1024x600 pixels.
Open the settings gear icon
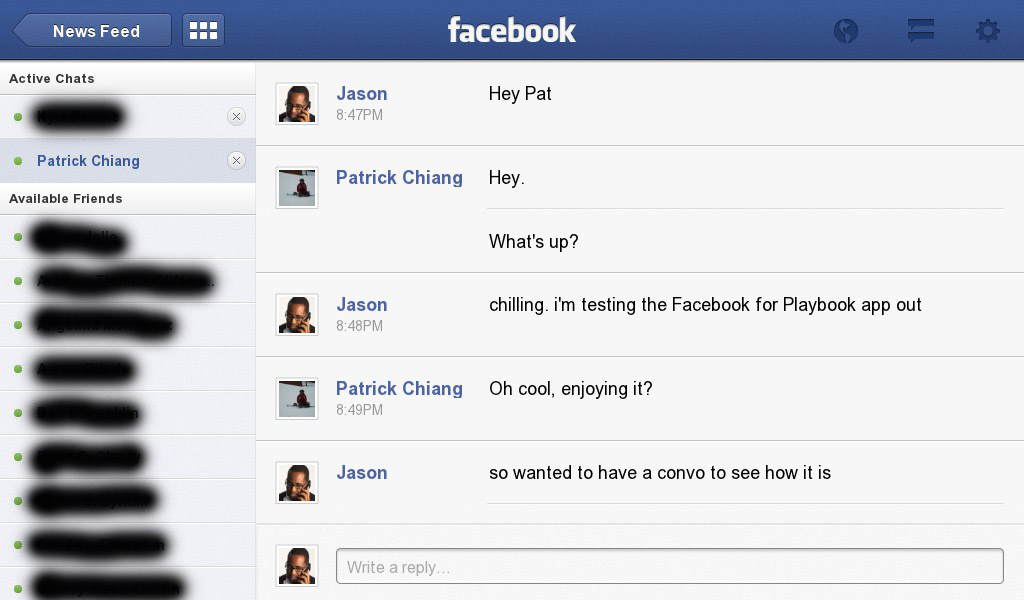click(987, 31)
